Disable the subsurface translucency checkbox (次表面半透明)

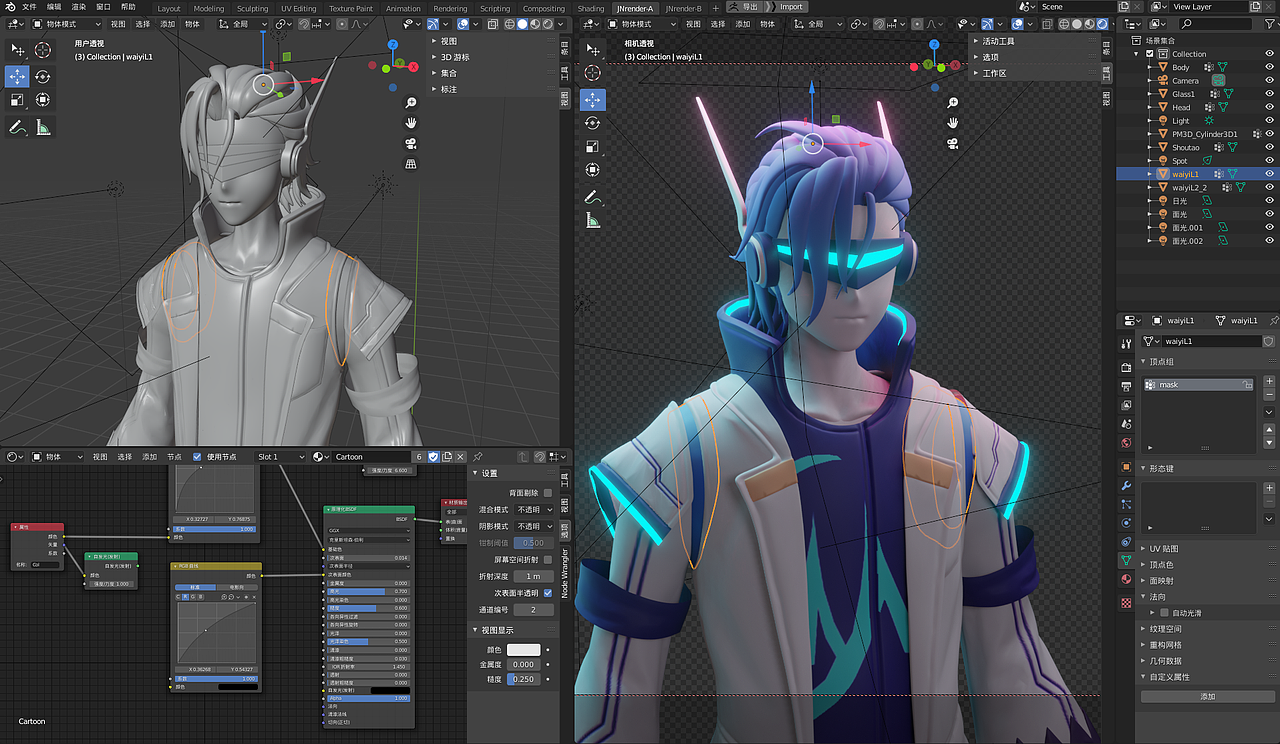(548, 593)
